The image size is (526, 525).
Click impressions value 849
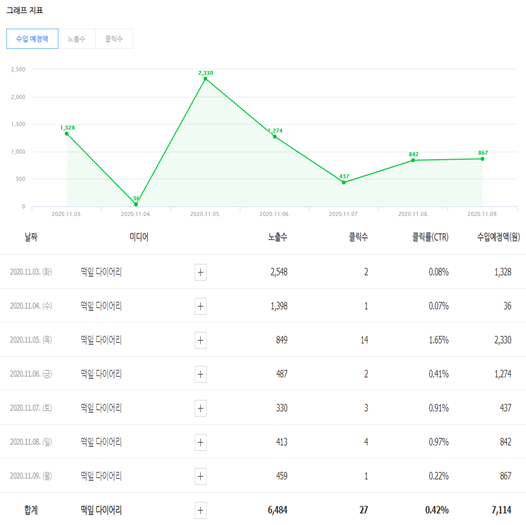tap(282, 340)
